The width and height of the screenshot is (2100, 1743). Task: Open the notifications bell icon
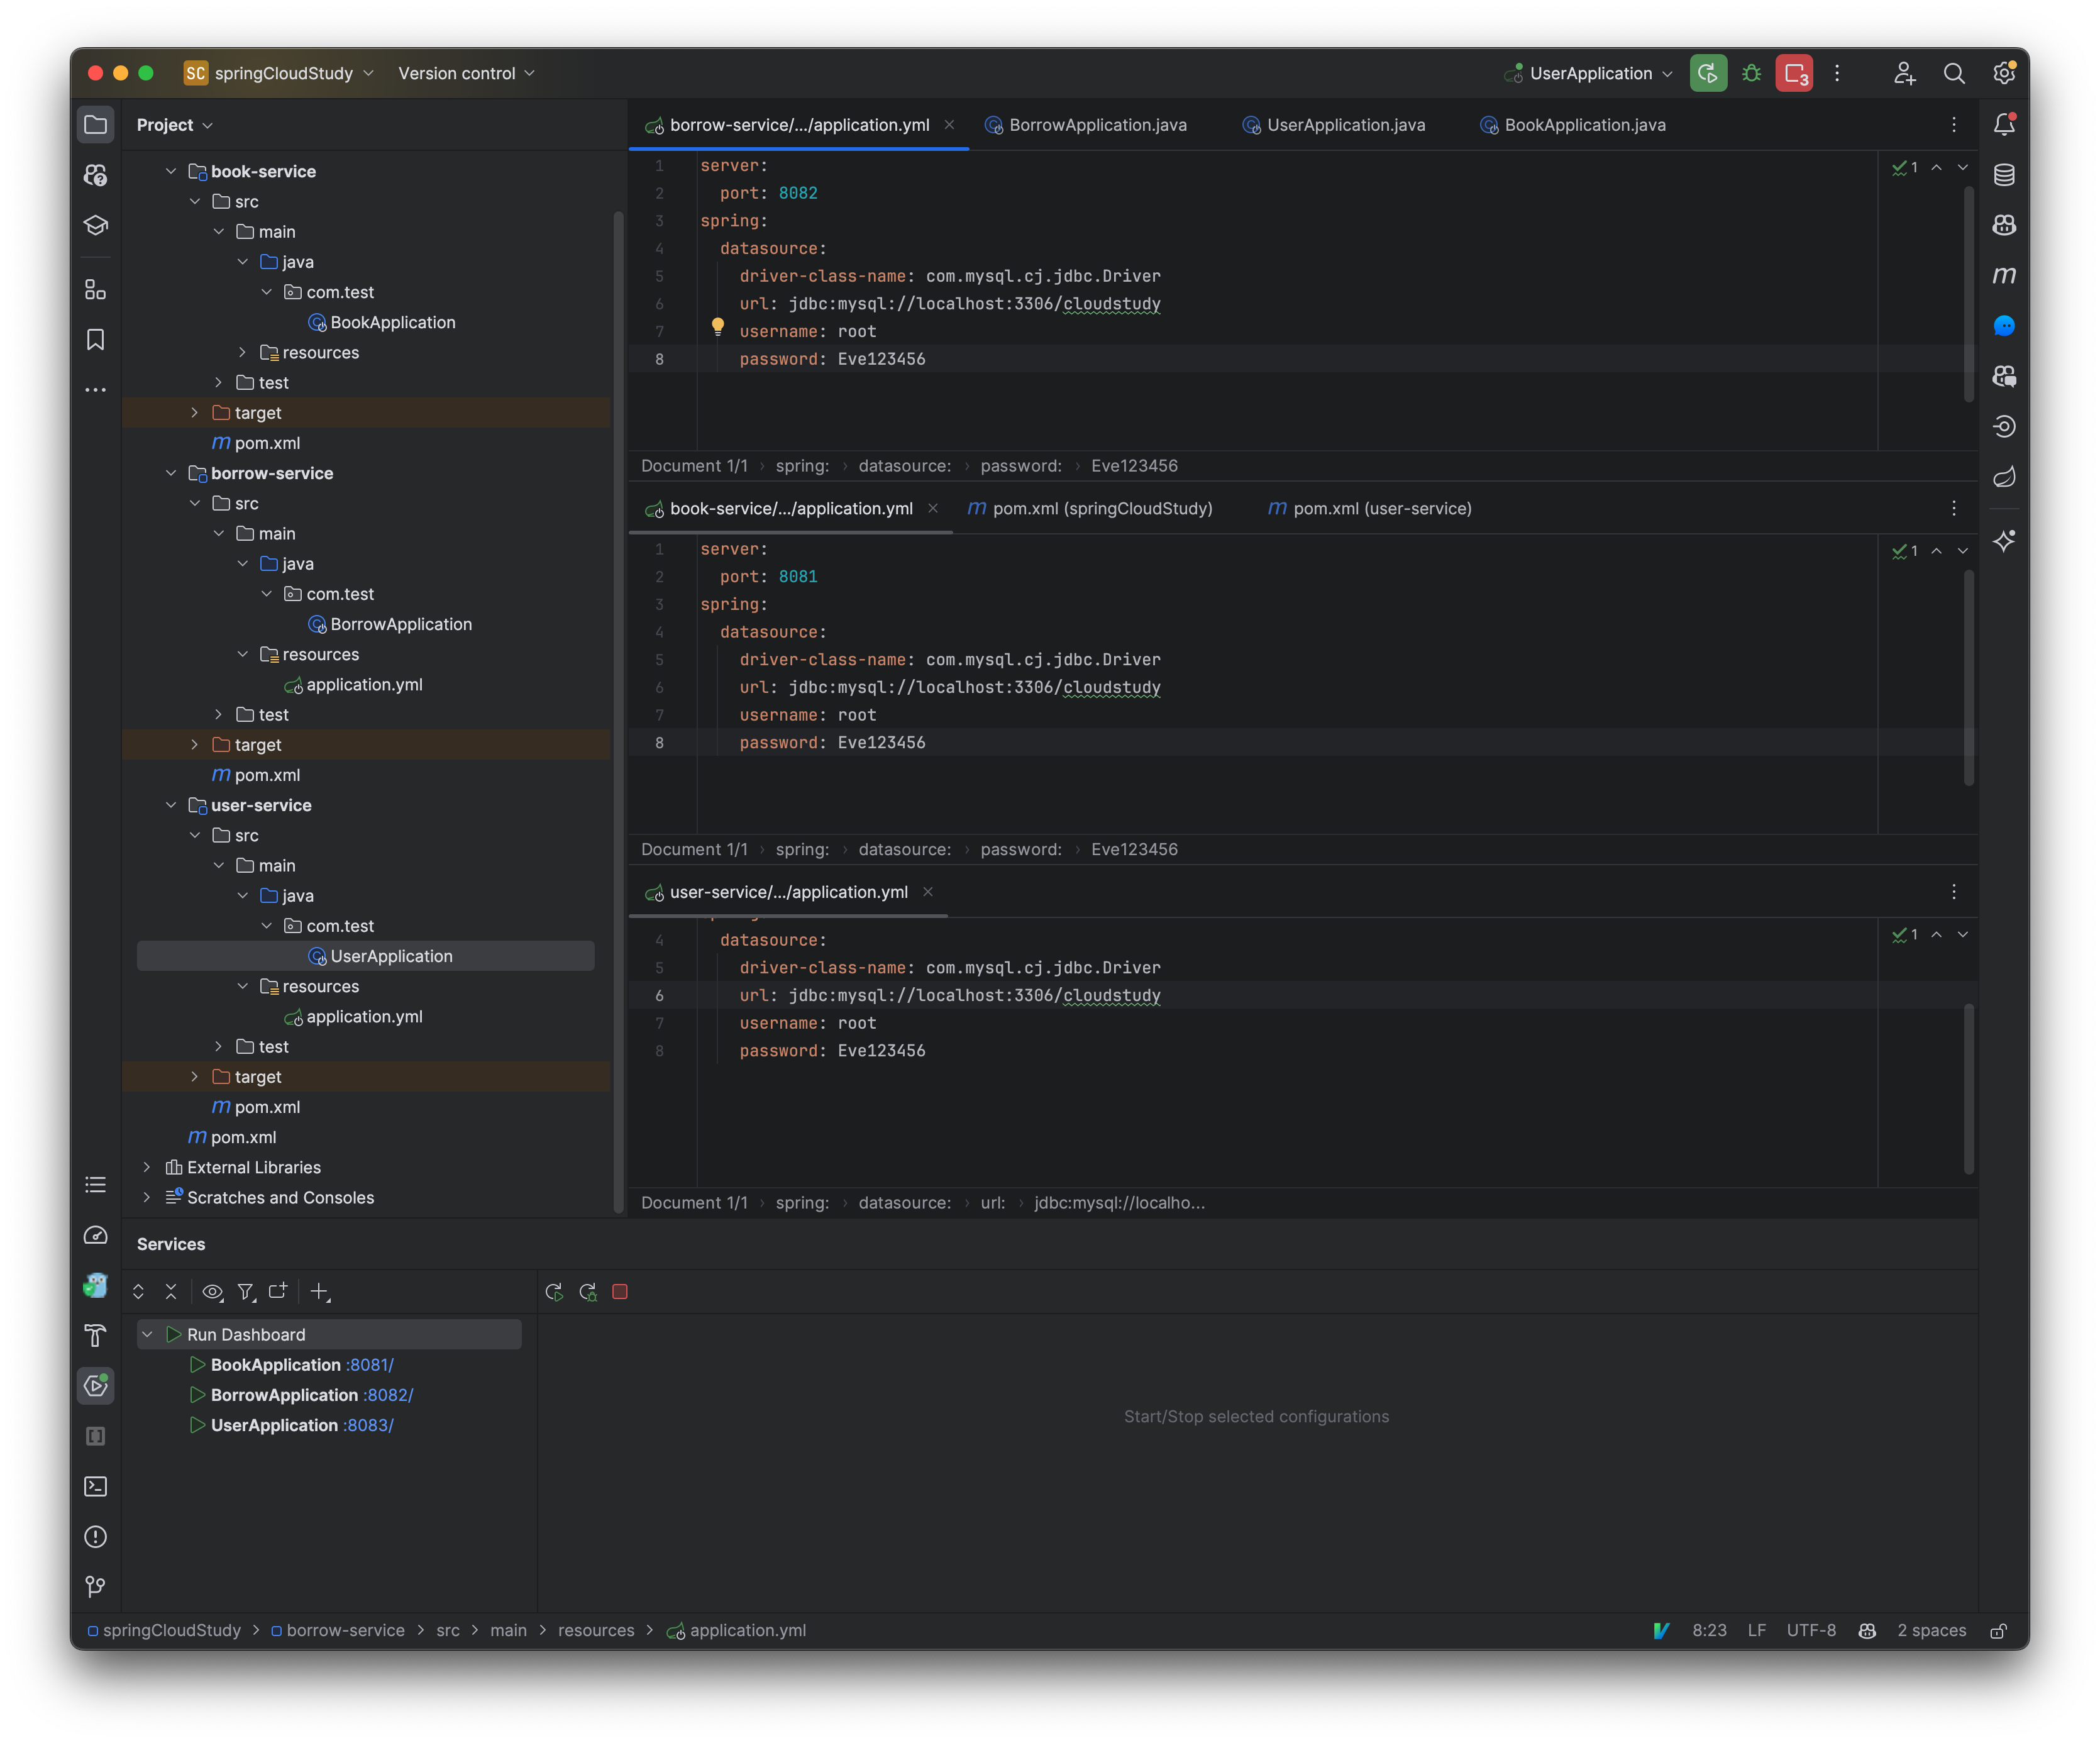(2004, 124)
